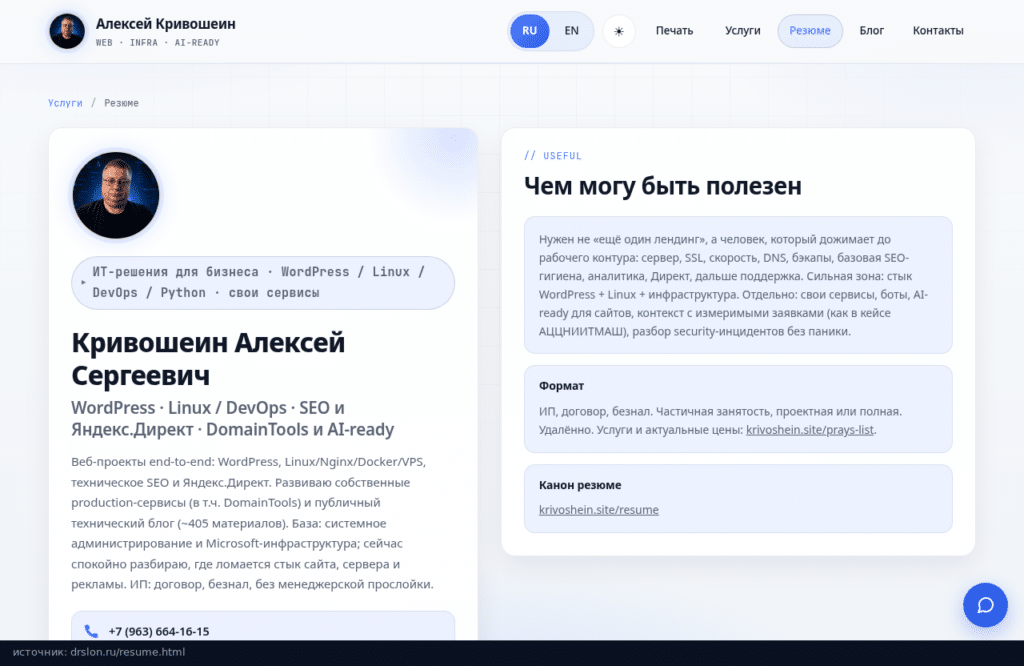Image resolution: width=1024 pixels, height=666 pixels.
Task: Click the WEB · INFRA · AI-READY tagline
Action: tap(157, 42)
